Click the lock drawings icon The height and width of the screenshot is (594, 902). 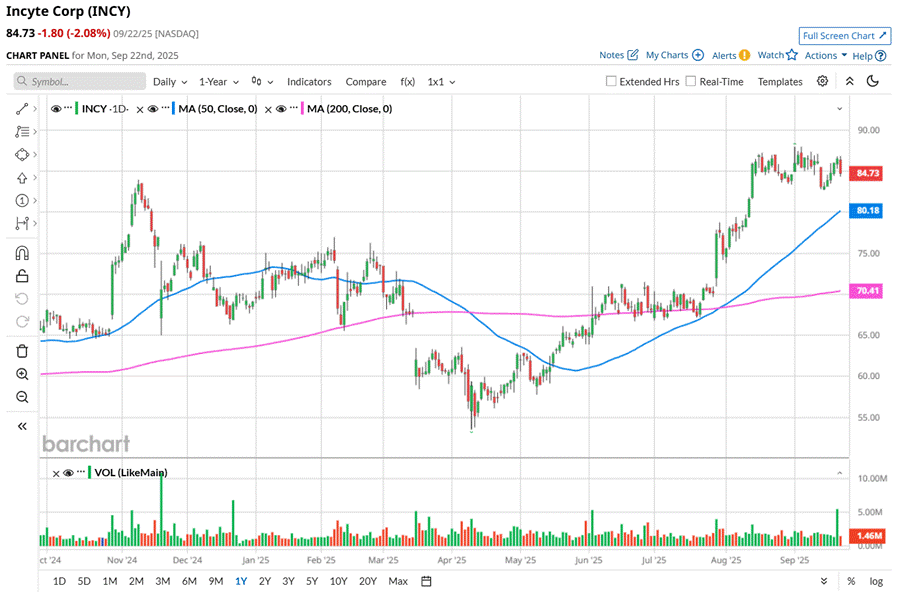click(x=22, y=276)
